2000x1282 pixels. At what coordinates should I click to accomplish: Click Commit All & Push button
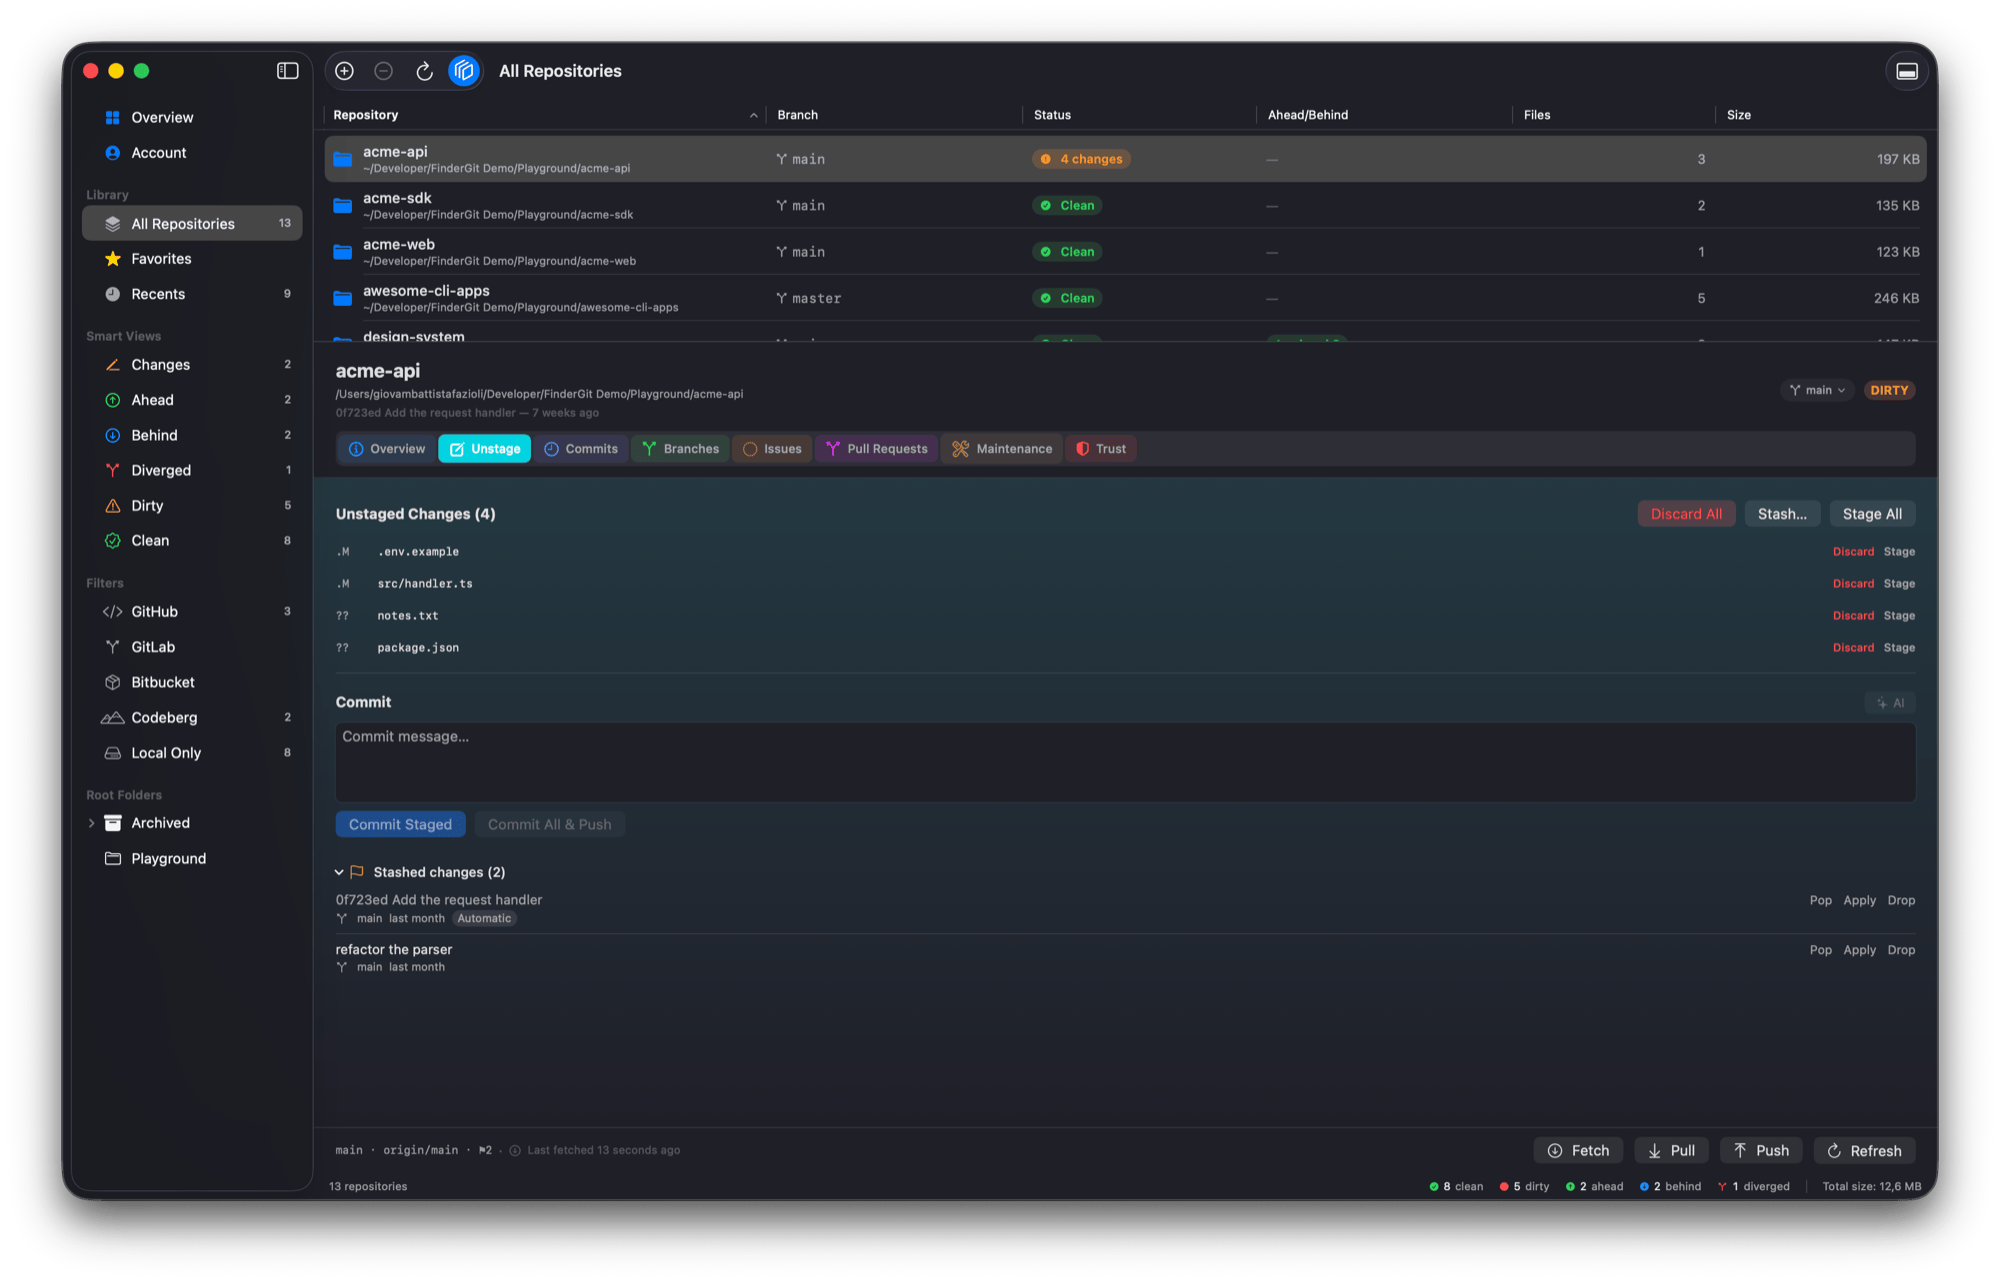(x=549, y=825)
